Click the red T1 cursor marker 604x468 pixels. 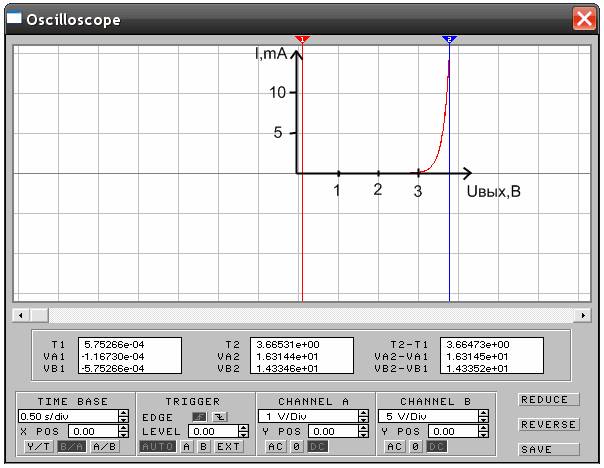301,39
